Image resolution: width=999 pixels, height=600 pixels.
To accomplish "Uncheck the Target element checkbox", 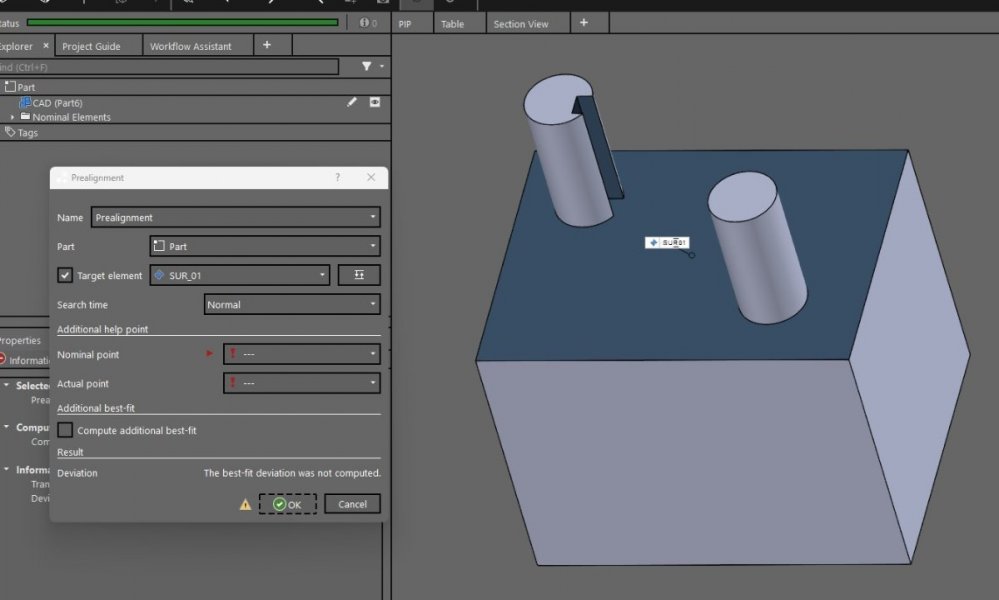I will (x=65, y=275).
